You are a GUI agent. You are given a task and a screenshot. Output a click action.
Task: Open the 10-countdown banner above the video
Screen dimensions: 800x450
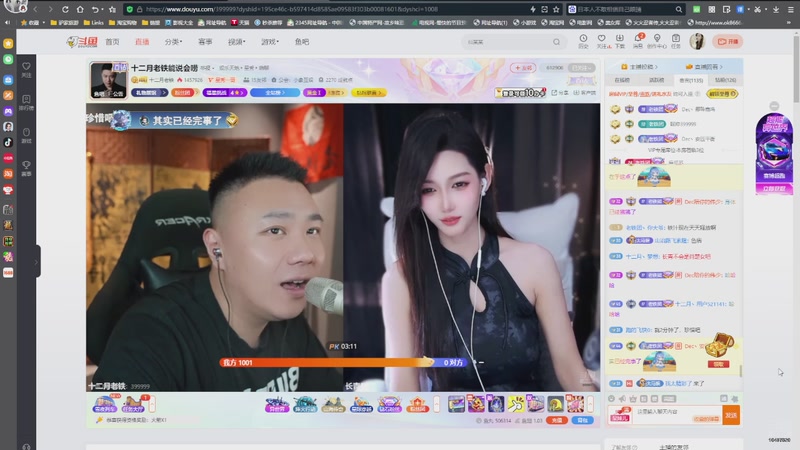[520, 93]
